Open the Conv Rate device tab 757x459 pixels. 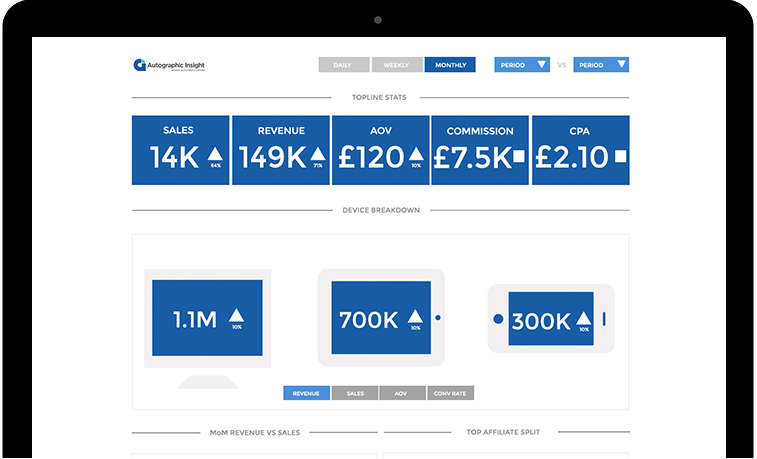[x=450, y=393]
